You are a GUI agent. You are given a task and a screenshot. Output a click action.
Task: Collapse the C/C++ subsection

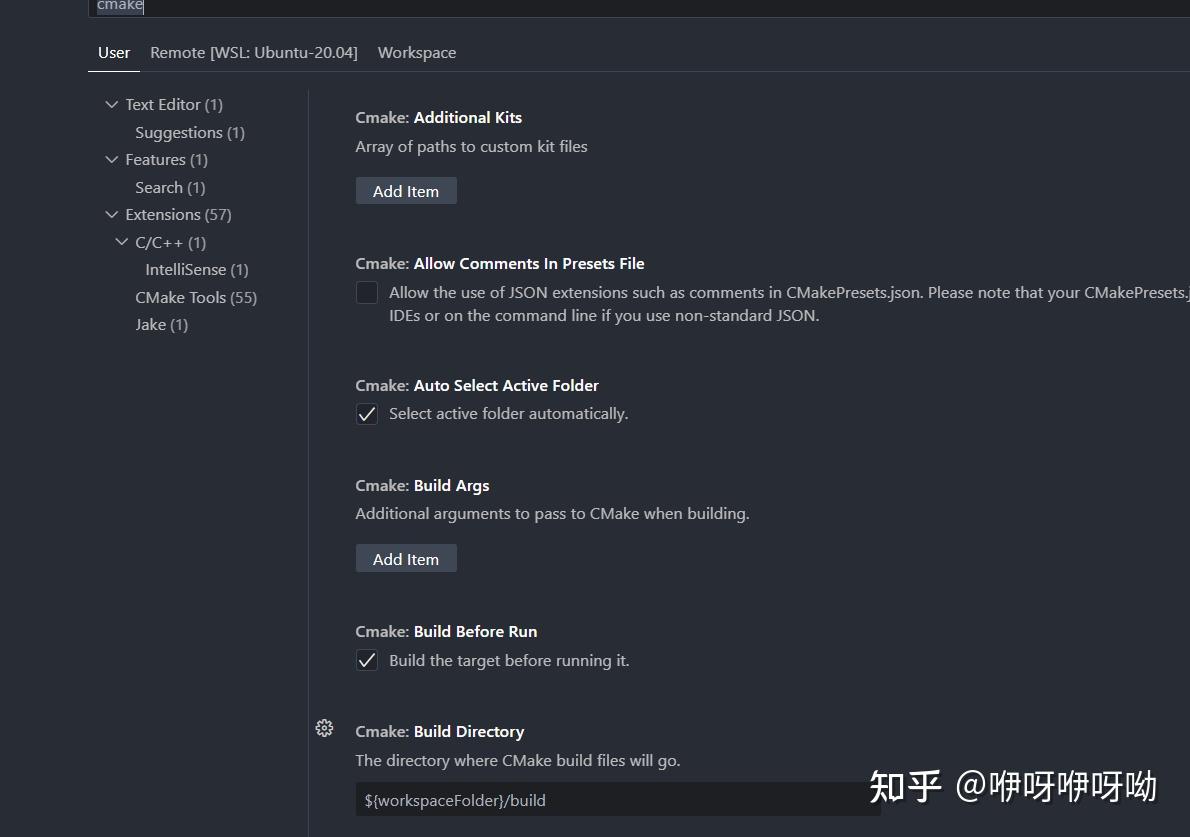tap(122, 242)
